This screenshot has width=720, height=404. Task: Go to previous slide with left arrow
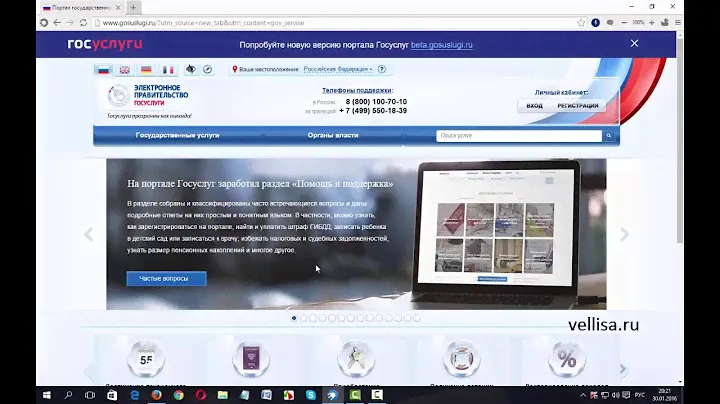[x=88, y=234]
